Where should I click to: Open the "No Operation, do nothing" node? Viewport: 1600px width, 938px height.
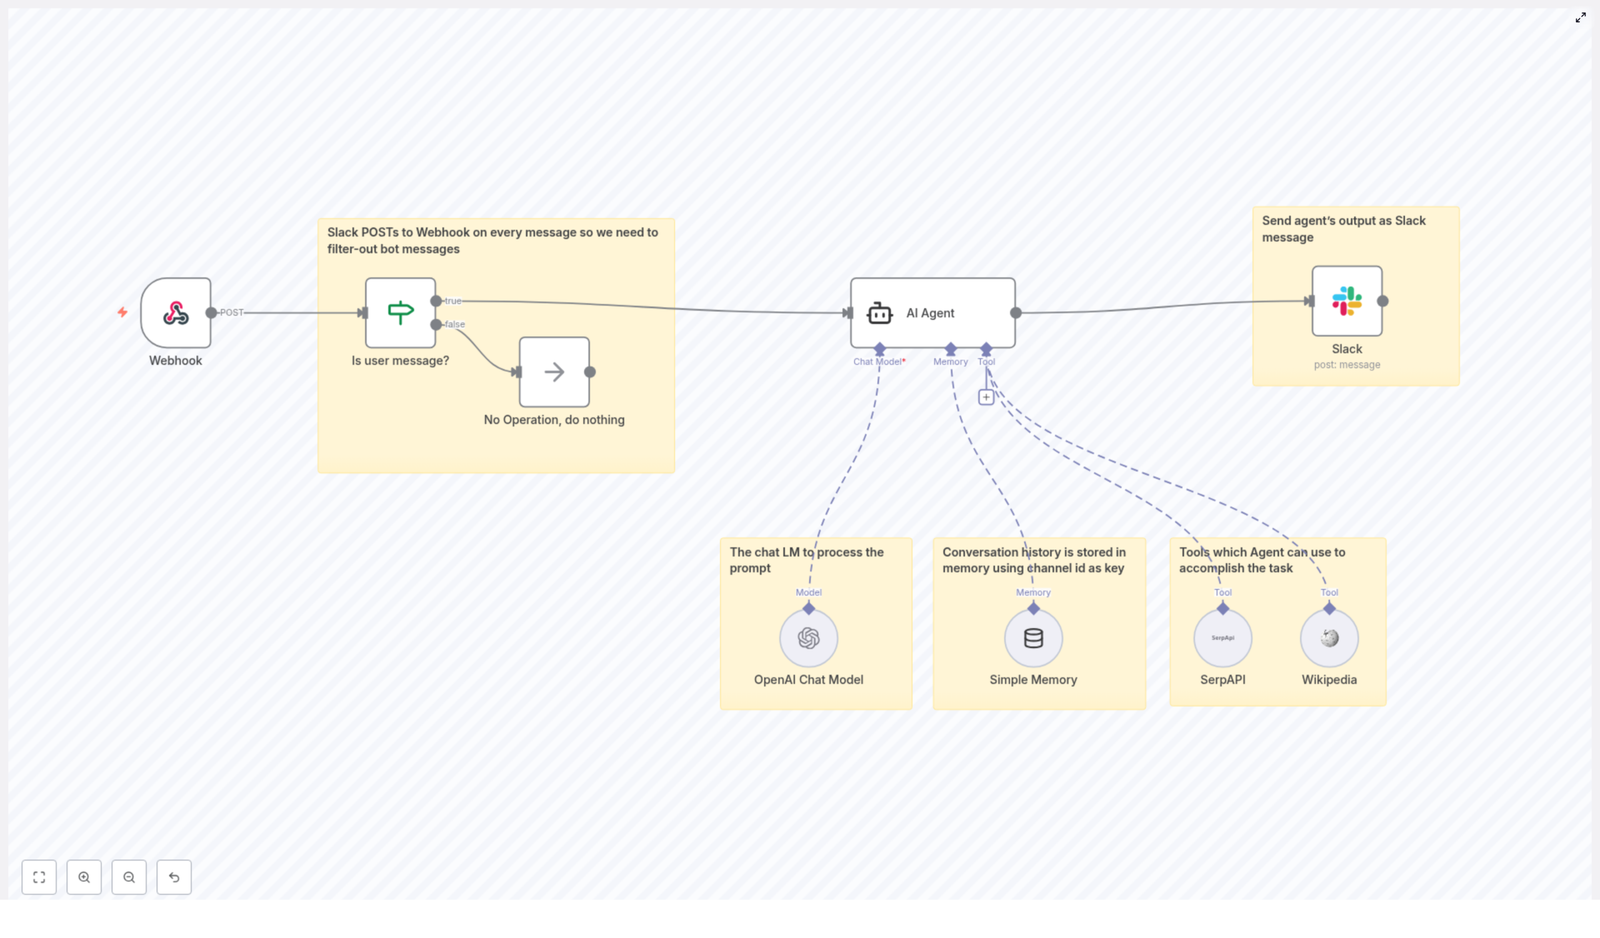pyautogui.click(x=554, y=371)
